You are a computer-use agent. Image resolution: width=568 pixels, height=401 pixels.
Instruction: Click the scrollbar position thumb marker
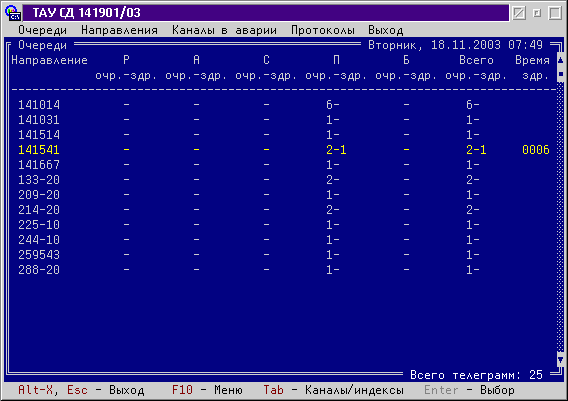coord(560,75)
